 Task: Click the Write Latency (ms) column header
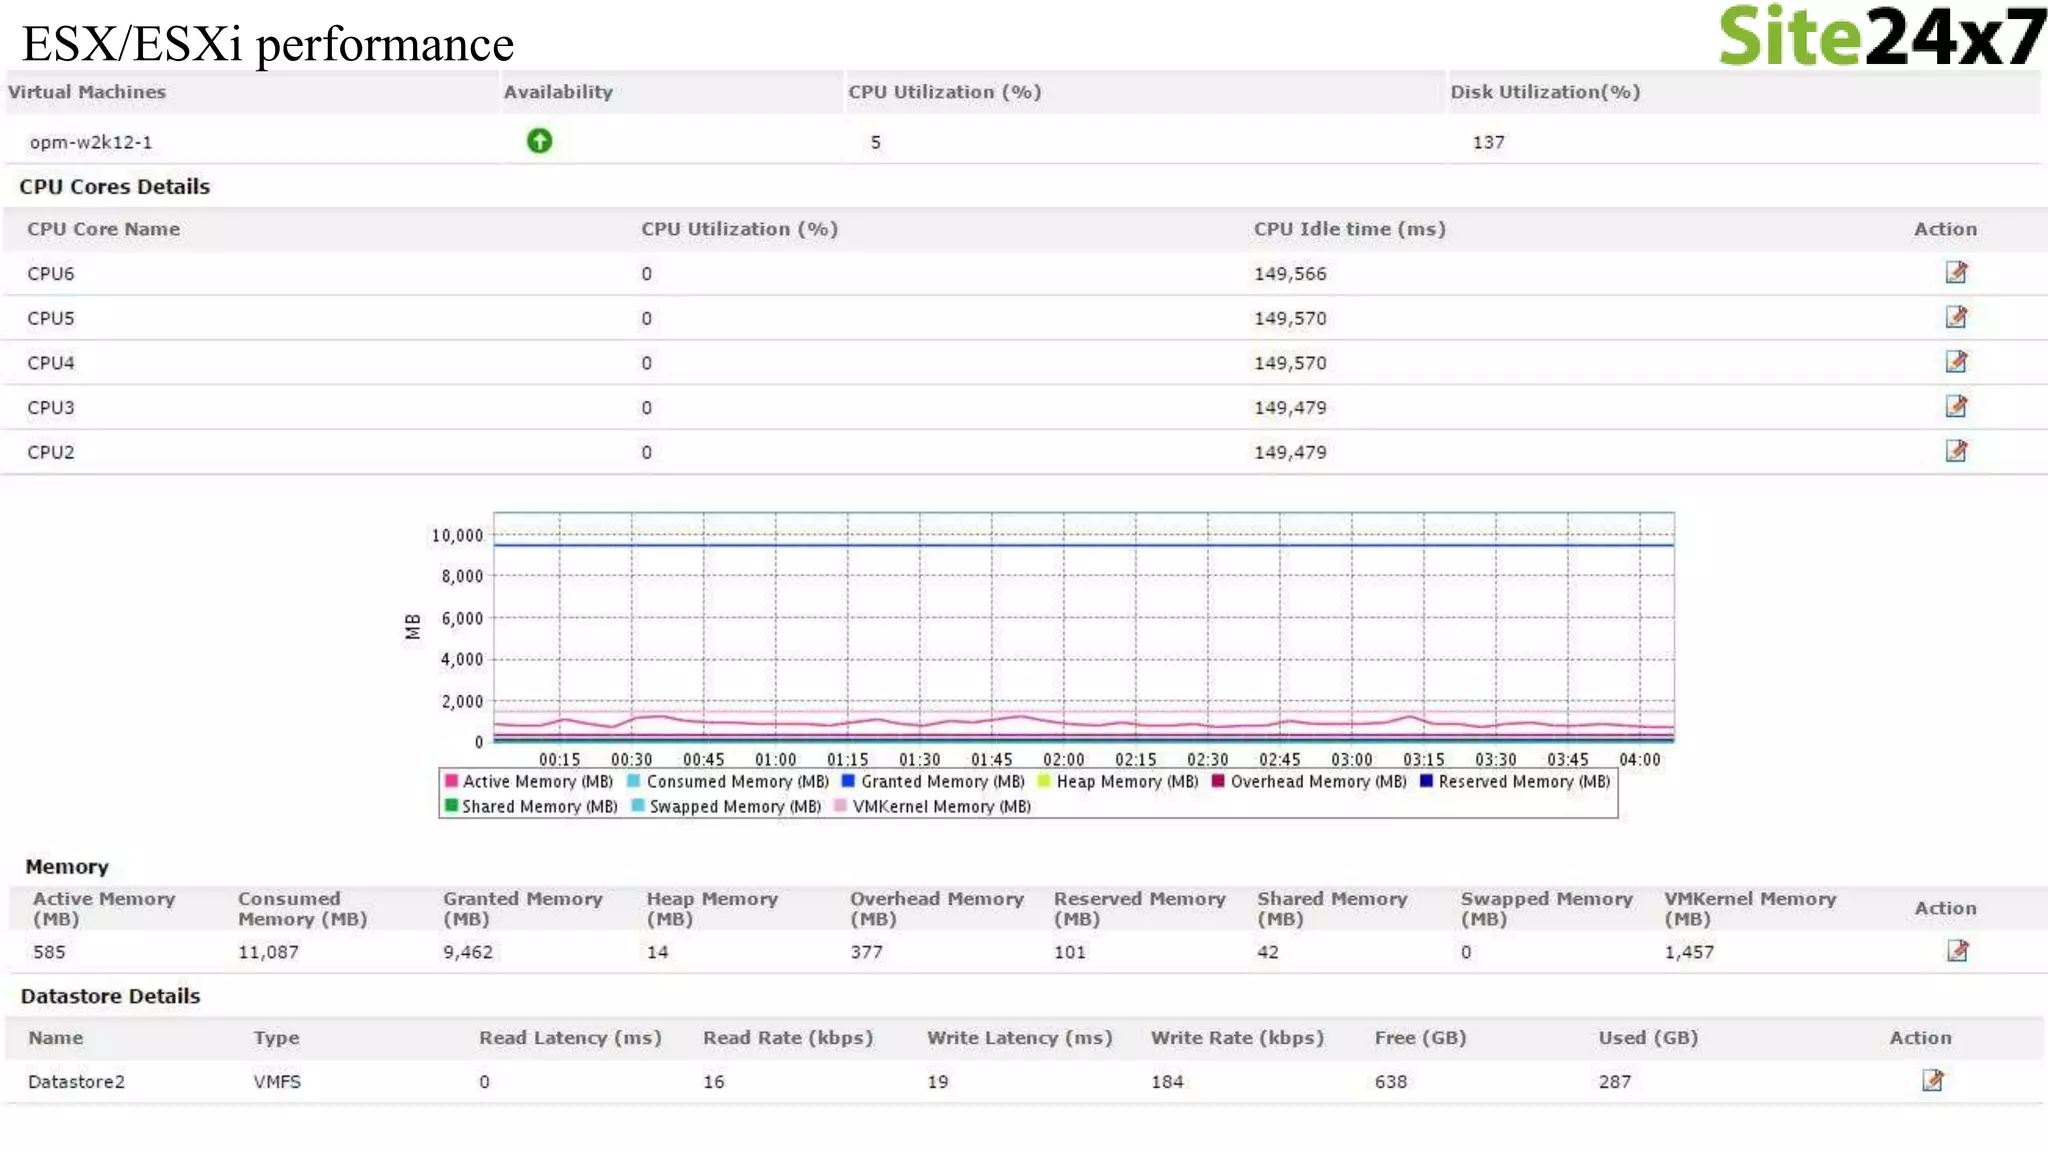(x=1020, y=1038)
